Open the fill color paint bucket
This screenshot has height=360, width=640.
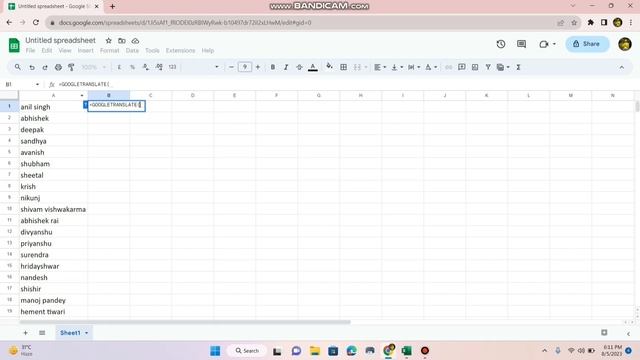(329, 67)
